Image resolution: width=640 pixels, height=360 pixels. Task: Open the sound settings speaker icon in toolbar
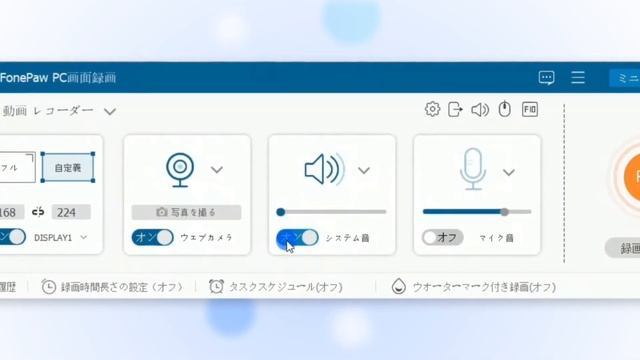coord(480,109)
